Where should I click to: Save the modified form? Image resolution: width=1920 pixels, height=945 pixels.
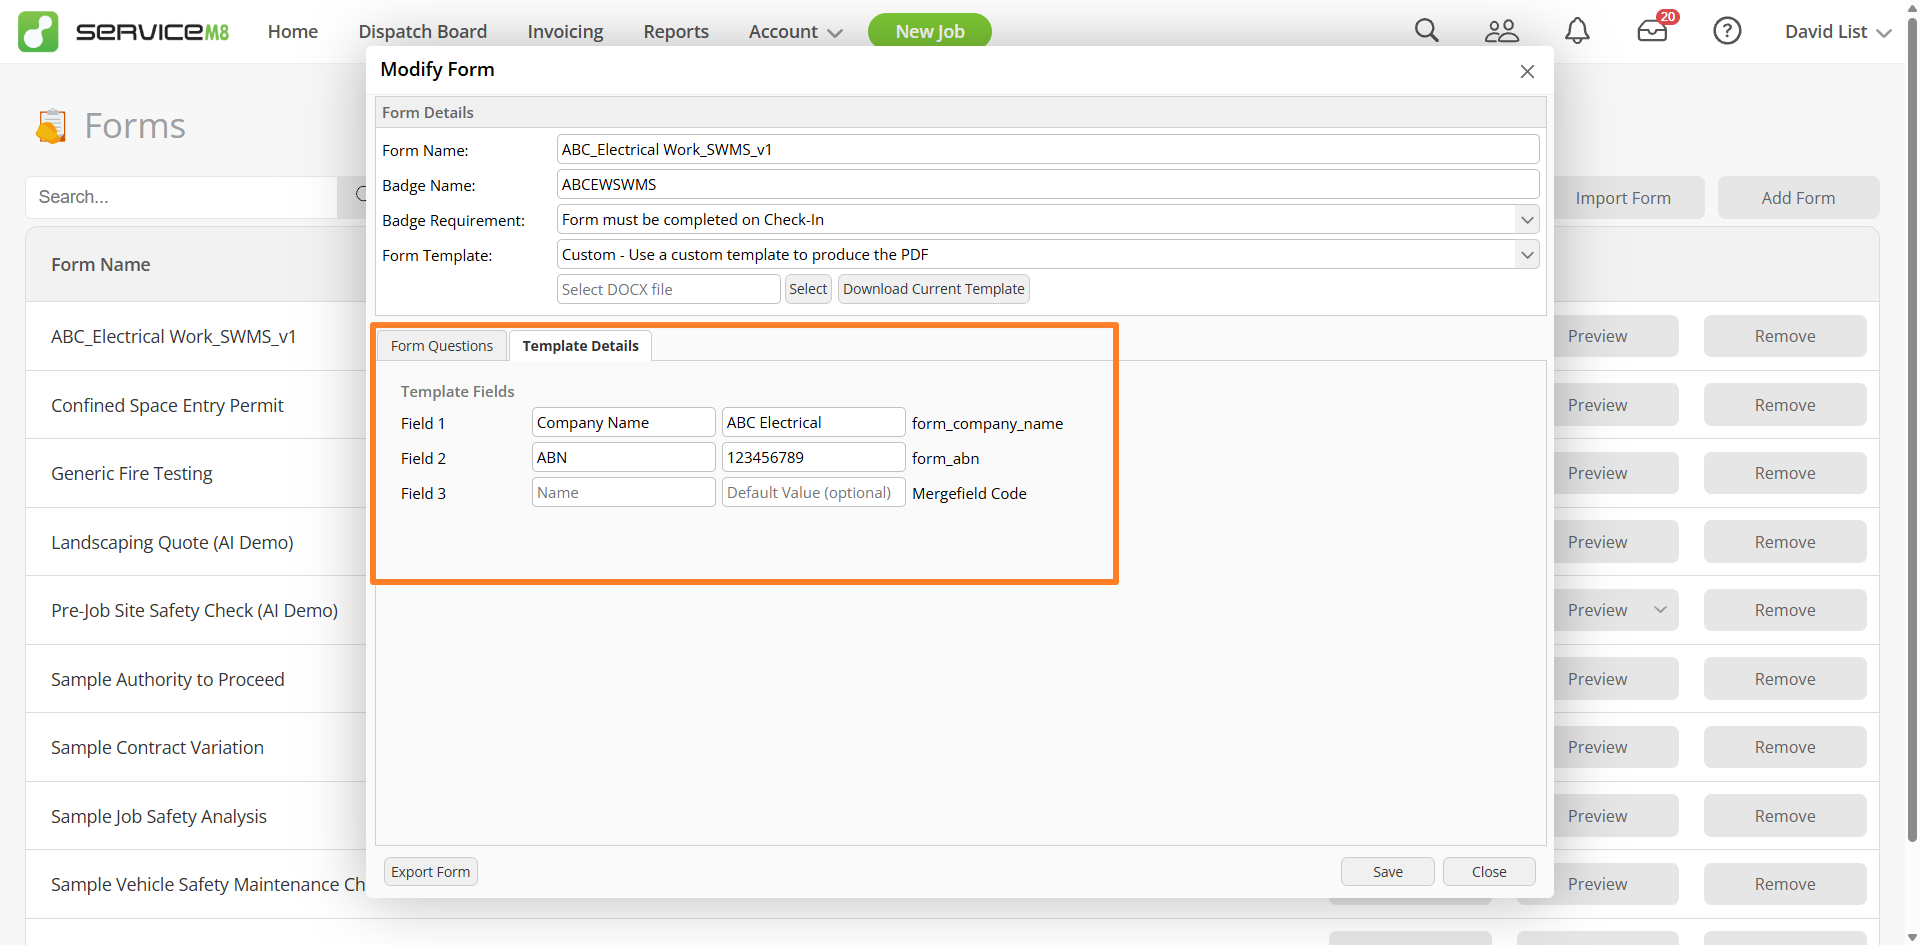point(1388,872)
